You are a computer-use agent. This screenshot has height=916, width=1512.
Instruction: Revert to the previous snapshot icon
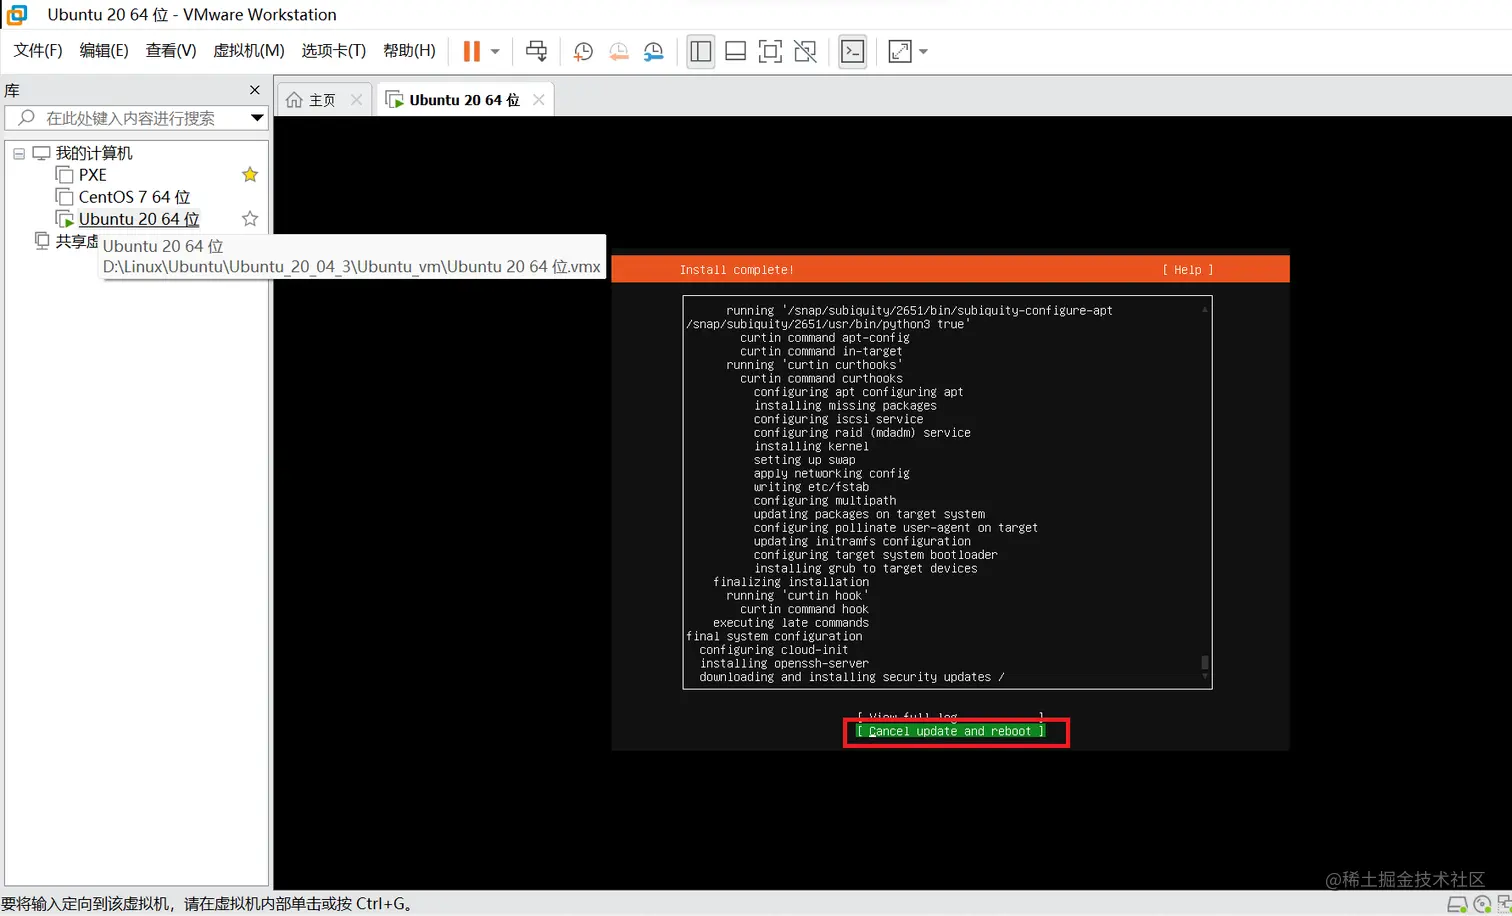pyautogui.click(x=619, y=51)
